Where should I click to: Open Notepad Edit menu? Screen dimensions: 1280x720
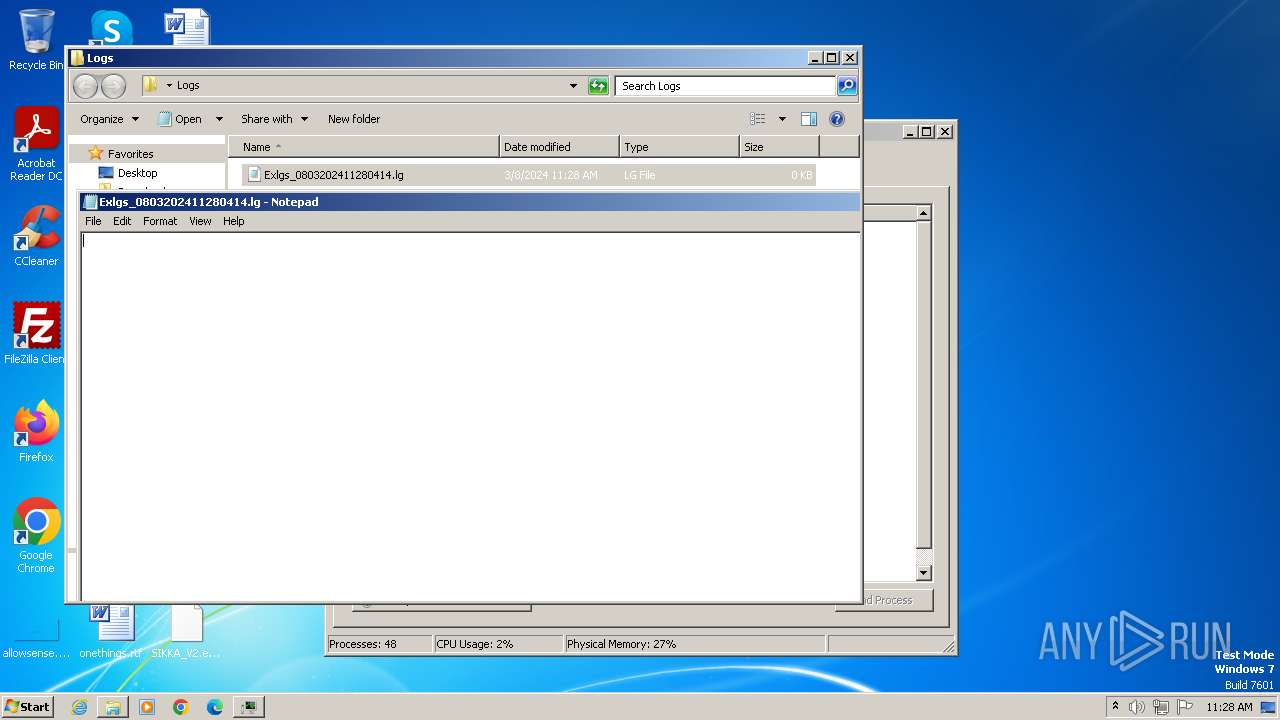pos(122,221)
